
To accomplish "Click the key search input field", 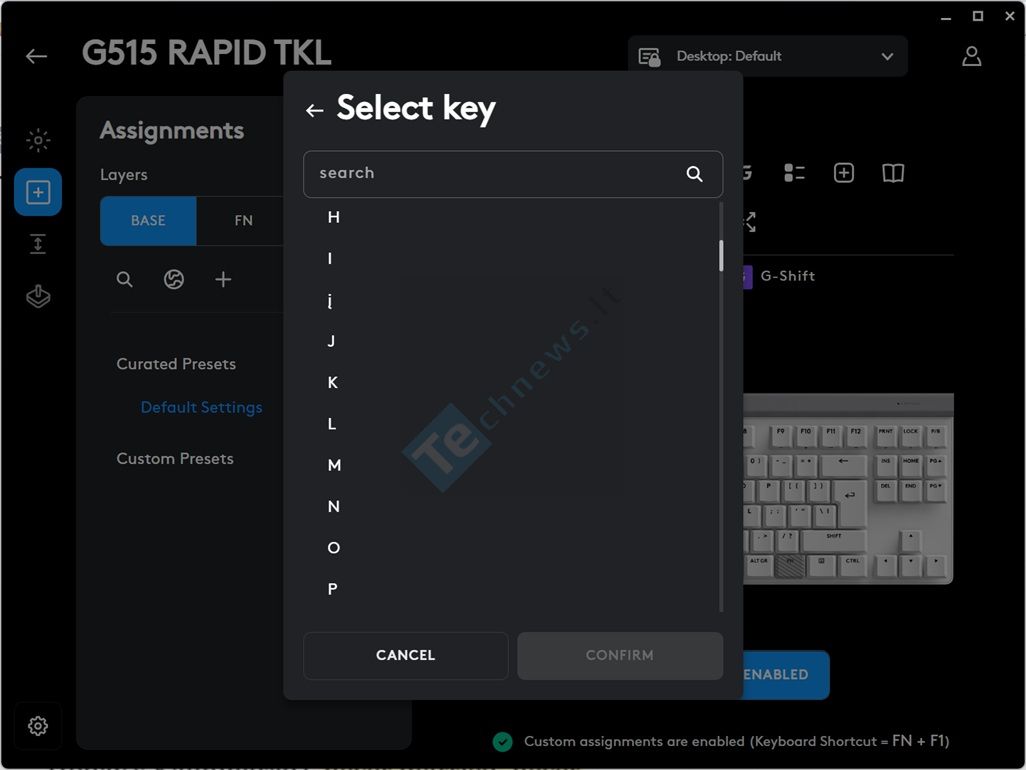I will coord(495,174).
